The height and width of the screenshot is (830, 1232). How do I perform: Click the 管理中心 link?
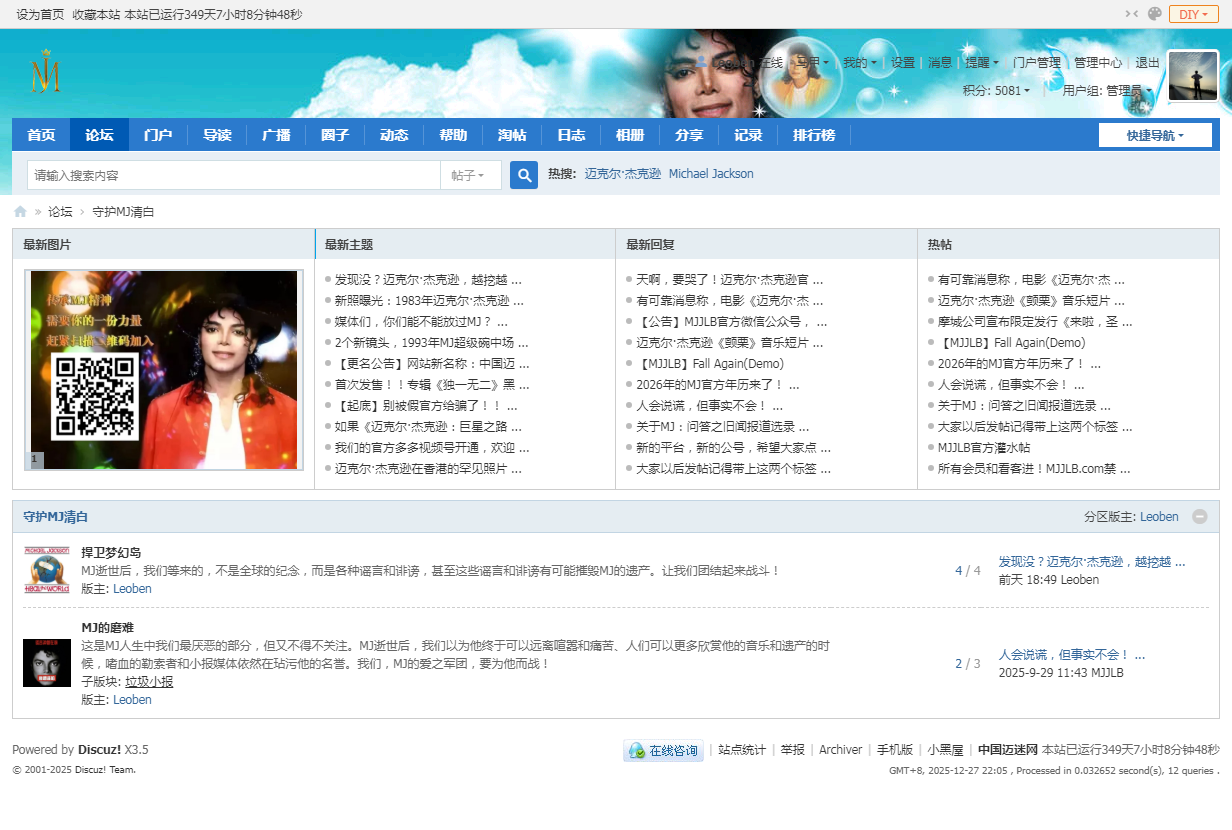tap(1097, 62)
